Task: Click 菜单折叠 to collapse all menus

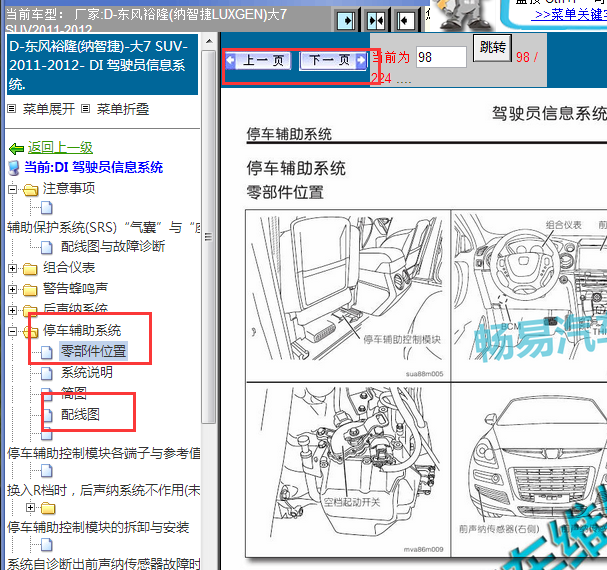Action: point(122,109)
